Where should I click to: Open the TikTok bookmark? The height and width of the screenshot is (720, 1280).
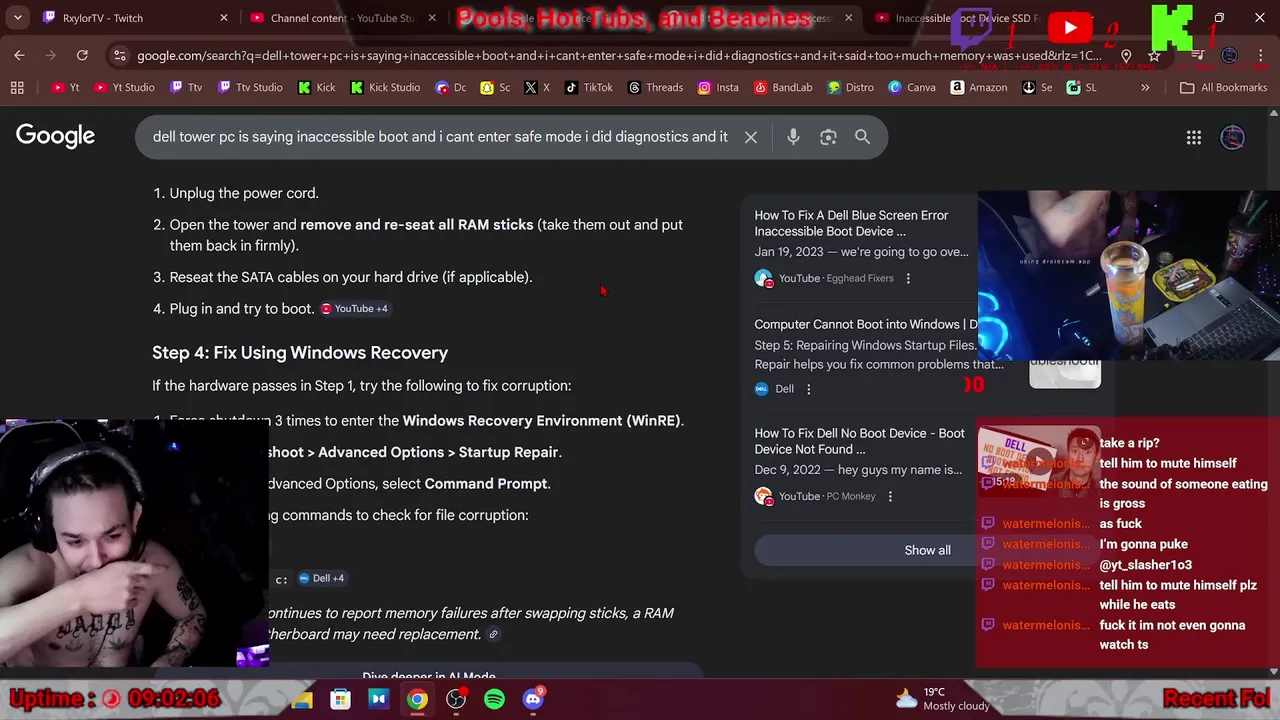point(588,88)
